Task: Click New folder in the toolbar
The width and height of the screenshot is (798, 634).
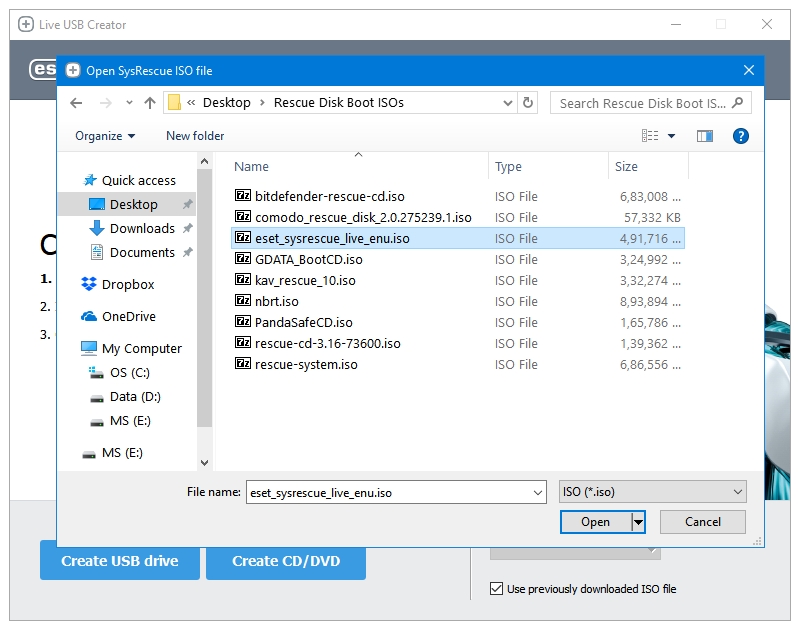Action: (x=195, y=136)
